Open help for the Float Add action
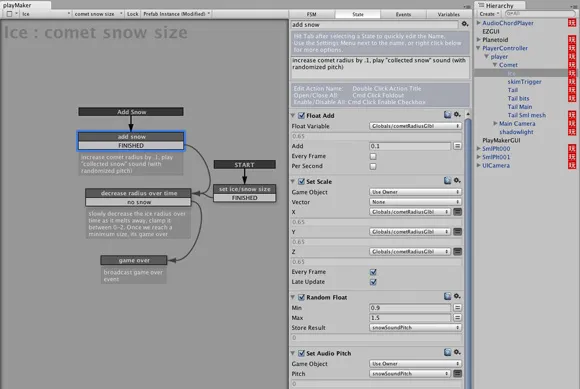Viewport: 580px width, 389px height. point(448,115)
